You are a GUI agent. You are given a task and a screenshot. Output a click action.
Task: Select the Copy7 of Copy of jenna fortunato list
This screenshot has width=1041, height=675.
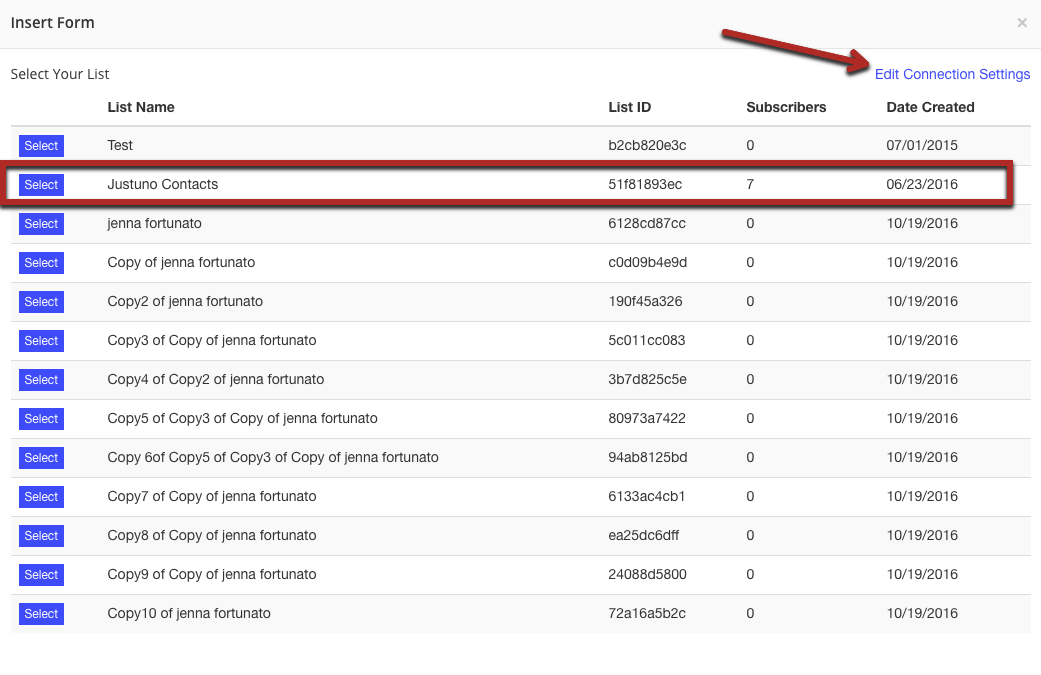click(40, 496)
